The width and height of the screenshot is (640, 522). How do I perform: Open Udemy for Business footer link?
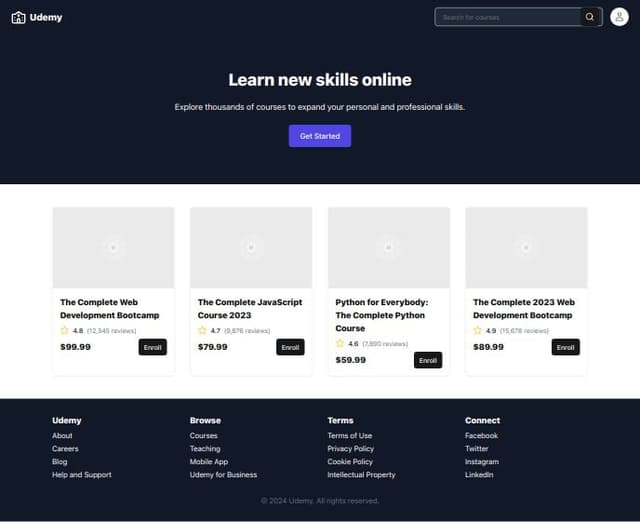click(223, 475)
